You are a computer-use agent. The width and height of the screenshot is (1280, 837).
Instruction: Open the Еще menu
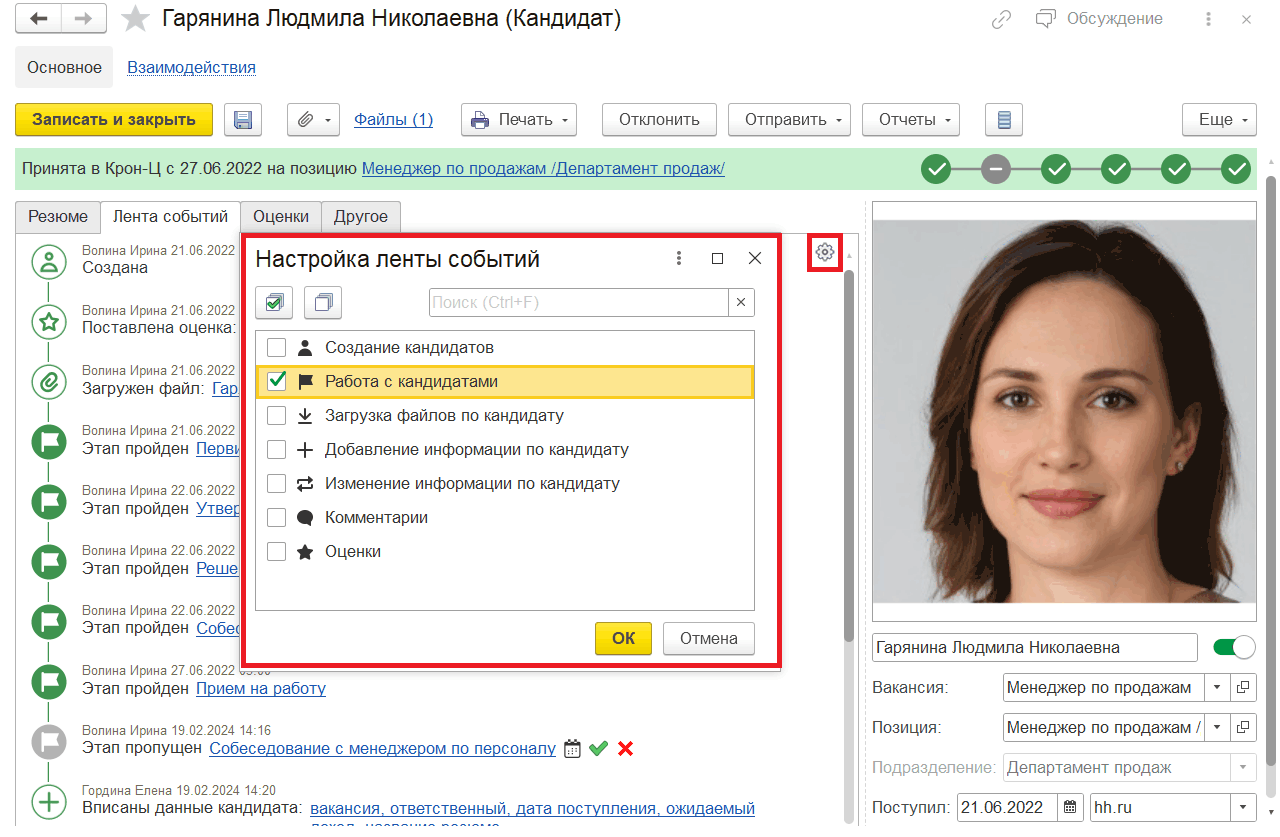click(1219, 120)
